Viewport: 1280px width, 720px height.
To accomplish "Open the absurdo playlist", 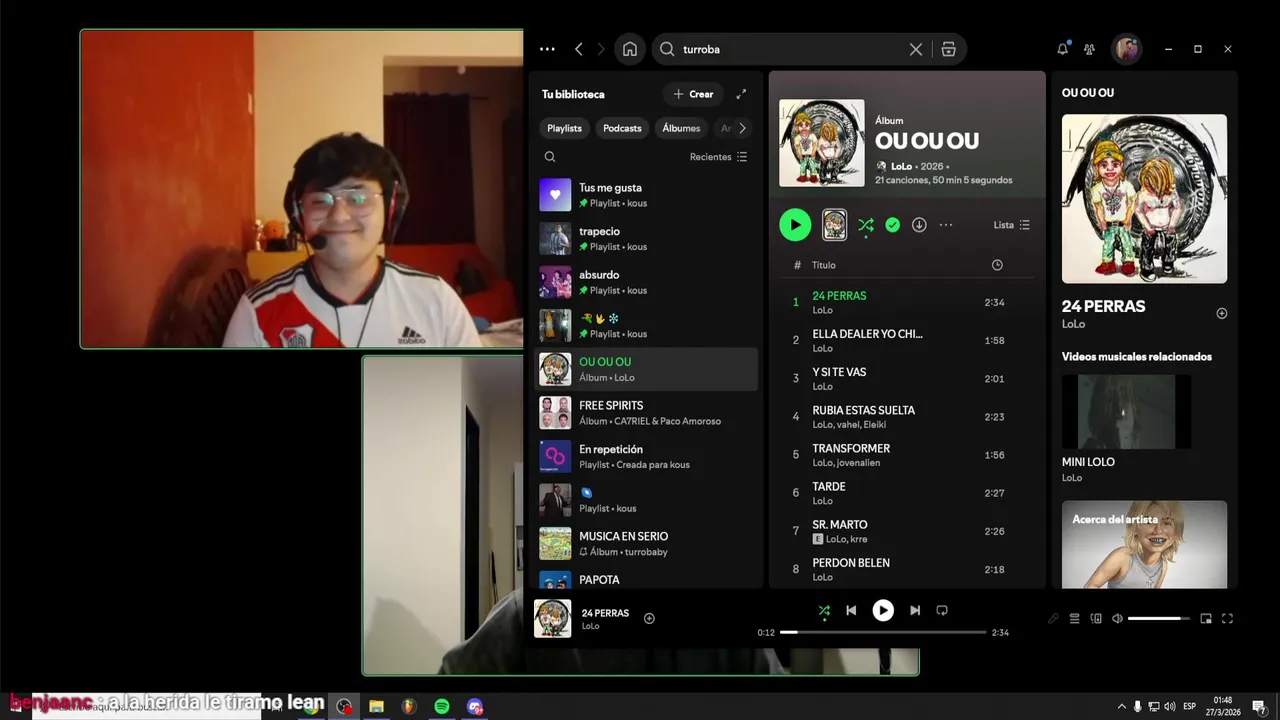I will click(x=646, y=282).
